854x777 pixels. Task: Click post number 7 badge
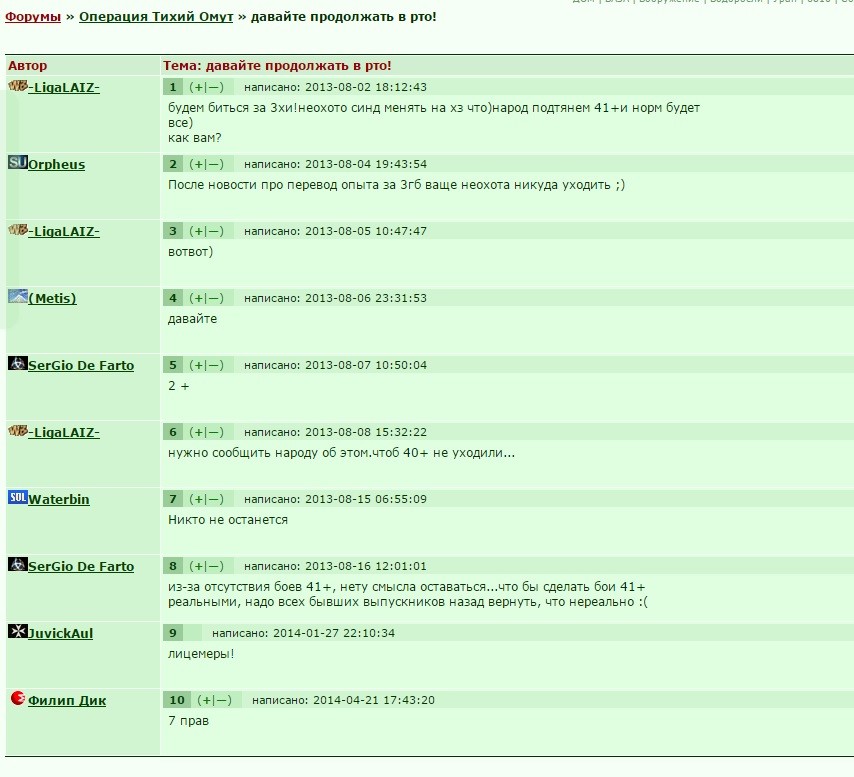pyautogui.click(x=173, y=499)
